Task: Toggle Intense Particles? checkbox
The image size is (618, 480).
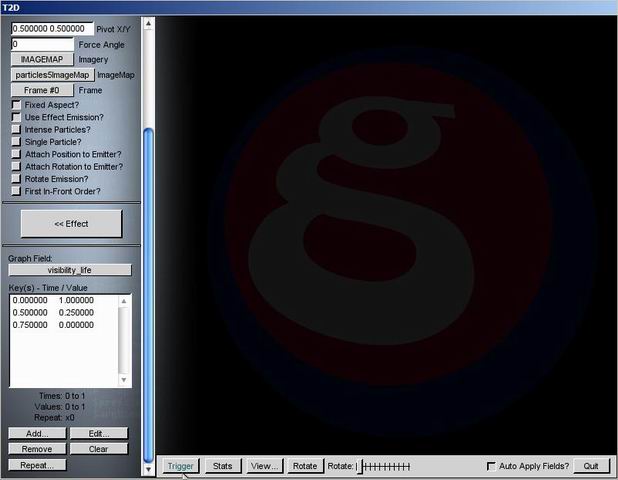Action: [16, 129]
